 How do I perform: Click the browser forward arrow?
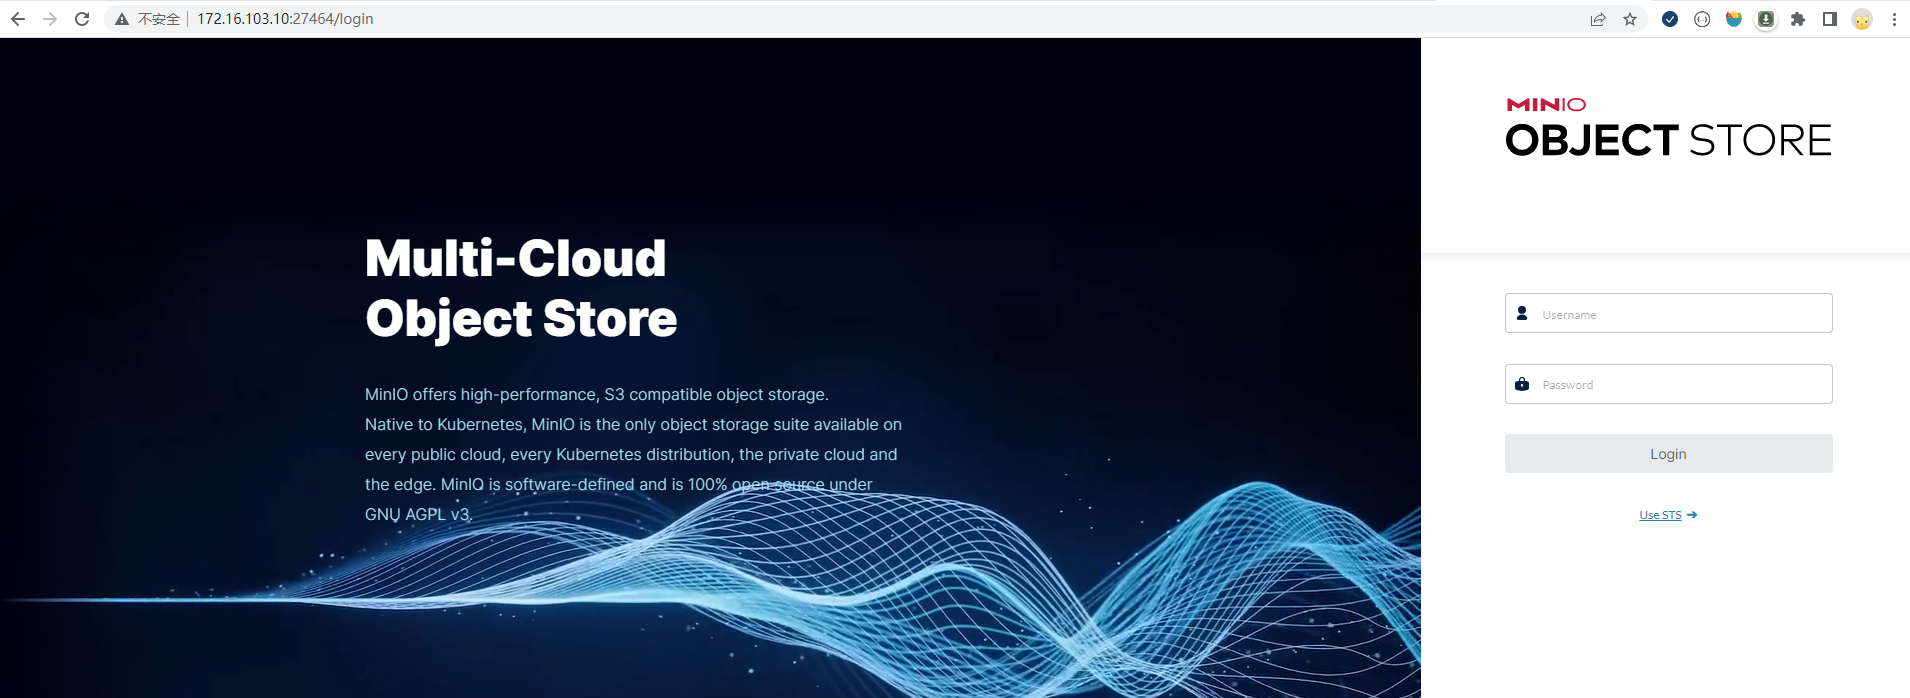(50, 19)
